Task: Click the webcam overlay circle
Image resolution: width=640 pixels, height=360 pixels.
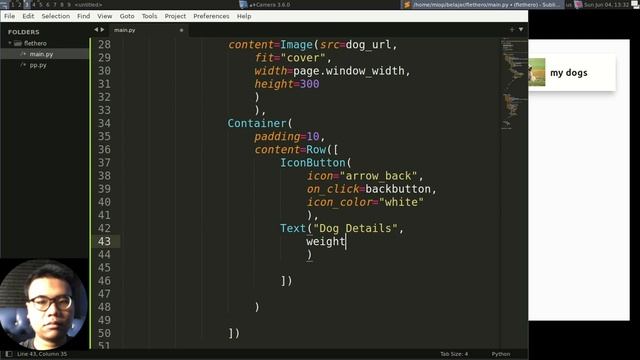Action: tap(44, 304)
